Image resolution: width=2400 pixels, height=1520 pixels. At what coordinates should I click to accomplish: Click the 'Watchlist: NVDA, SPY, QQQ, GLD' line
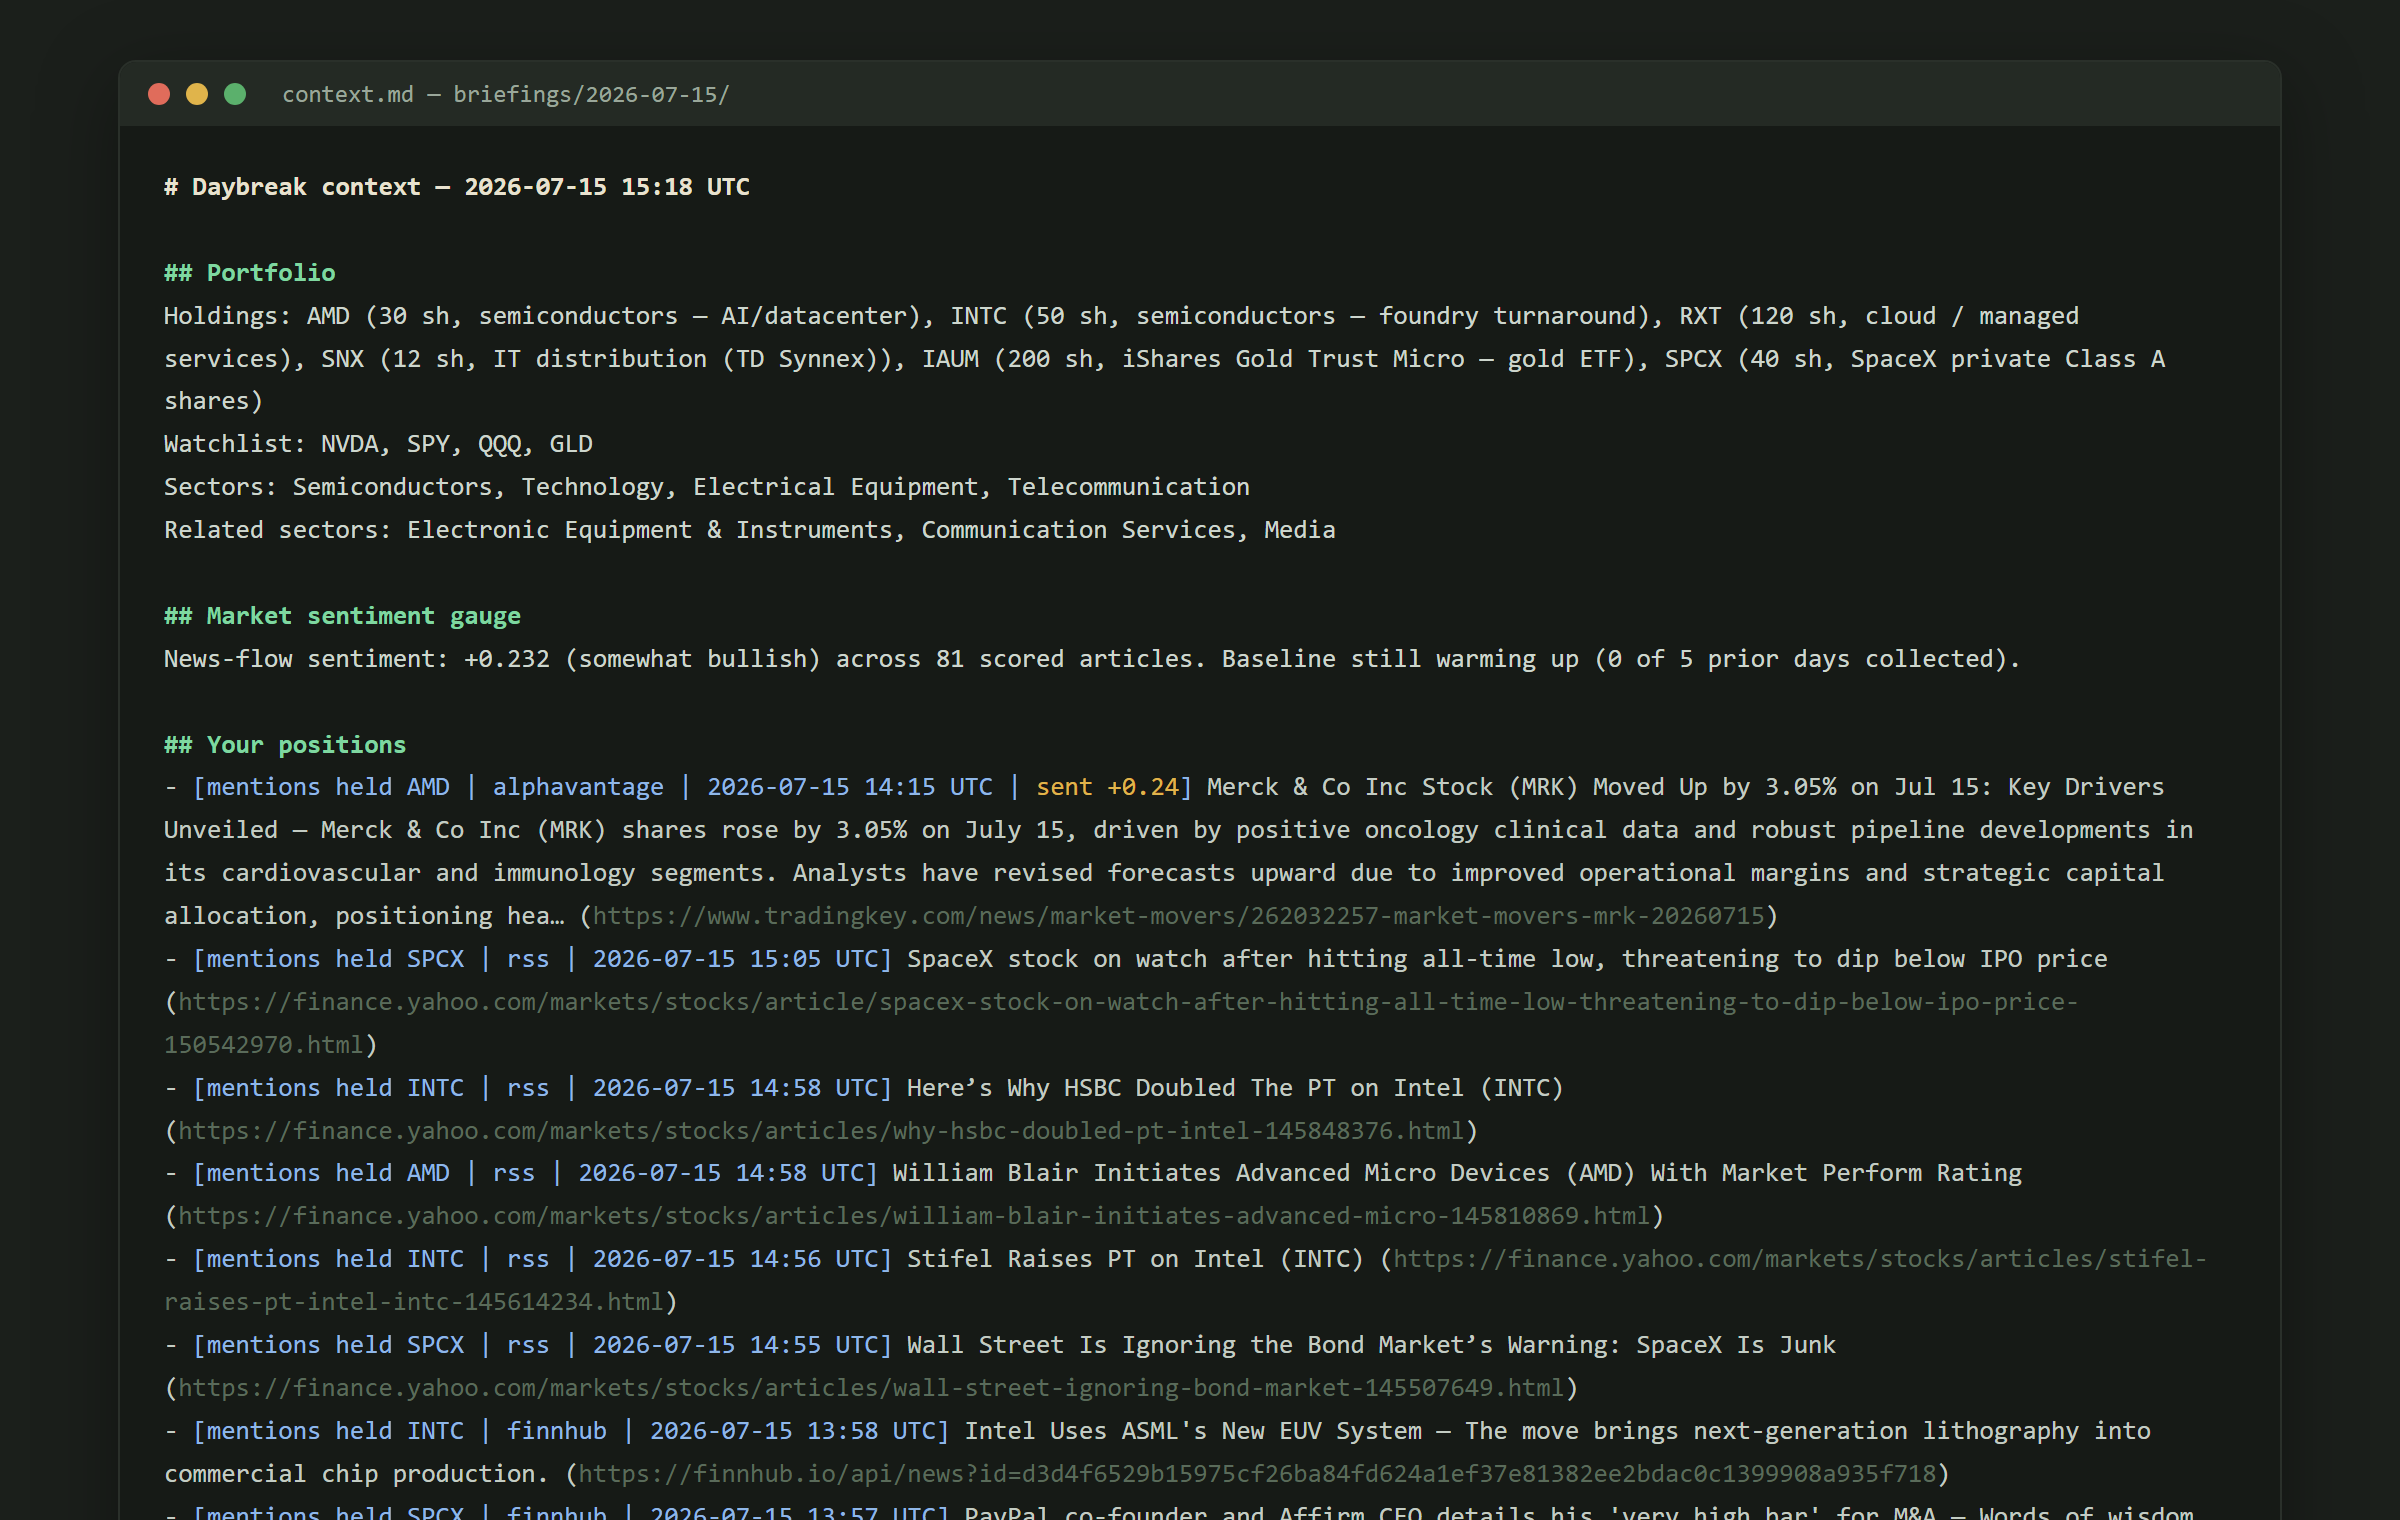coord(378,444)
